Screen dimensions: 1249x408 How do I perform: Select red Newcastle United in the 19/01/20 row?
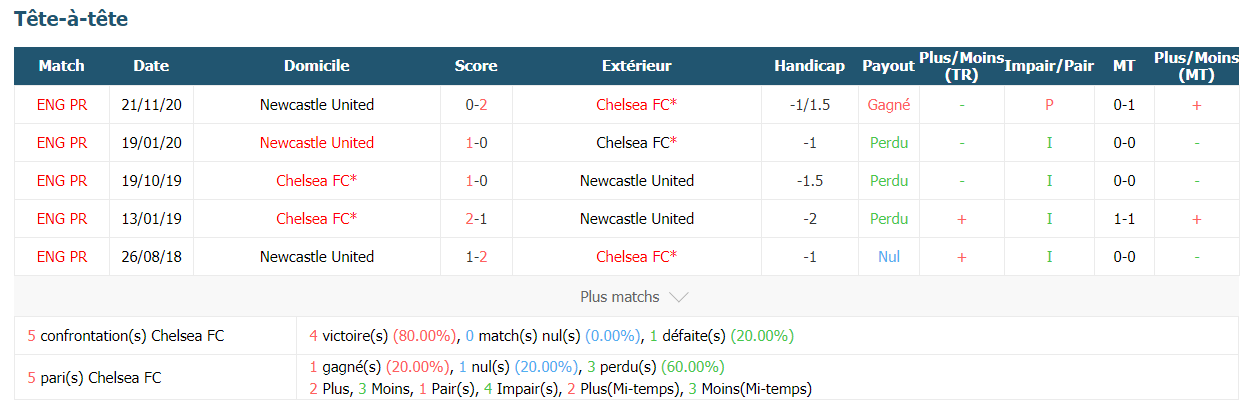317,142
